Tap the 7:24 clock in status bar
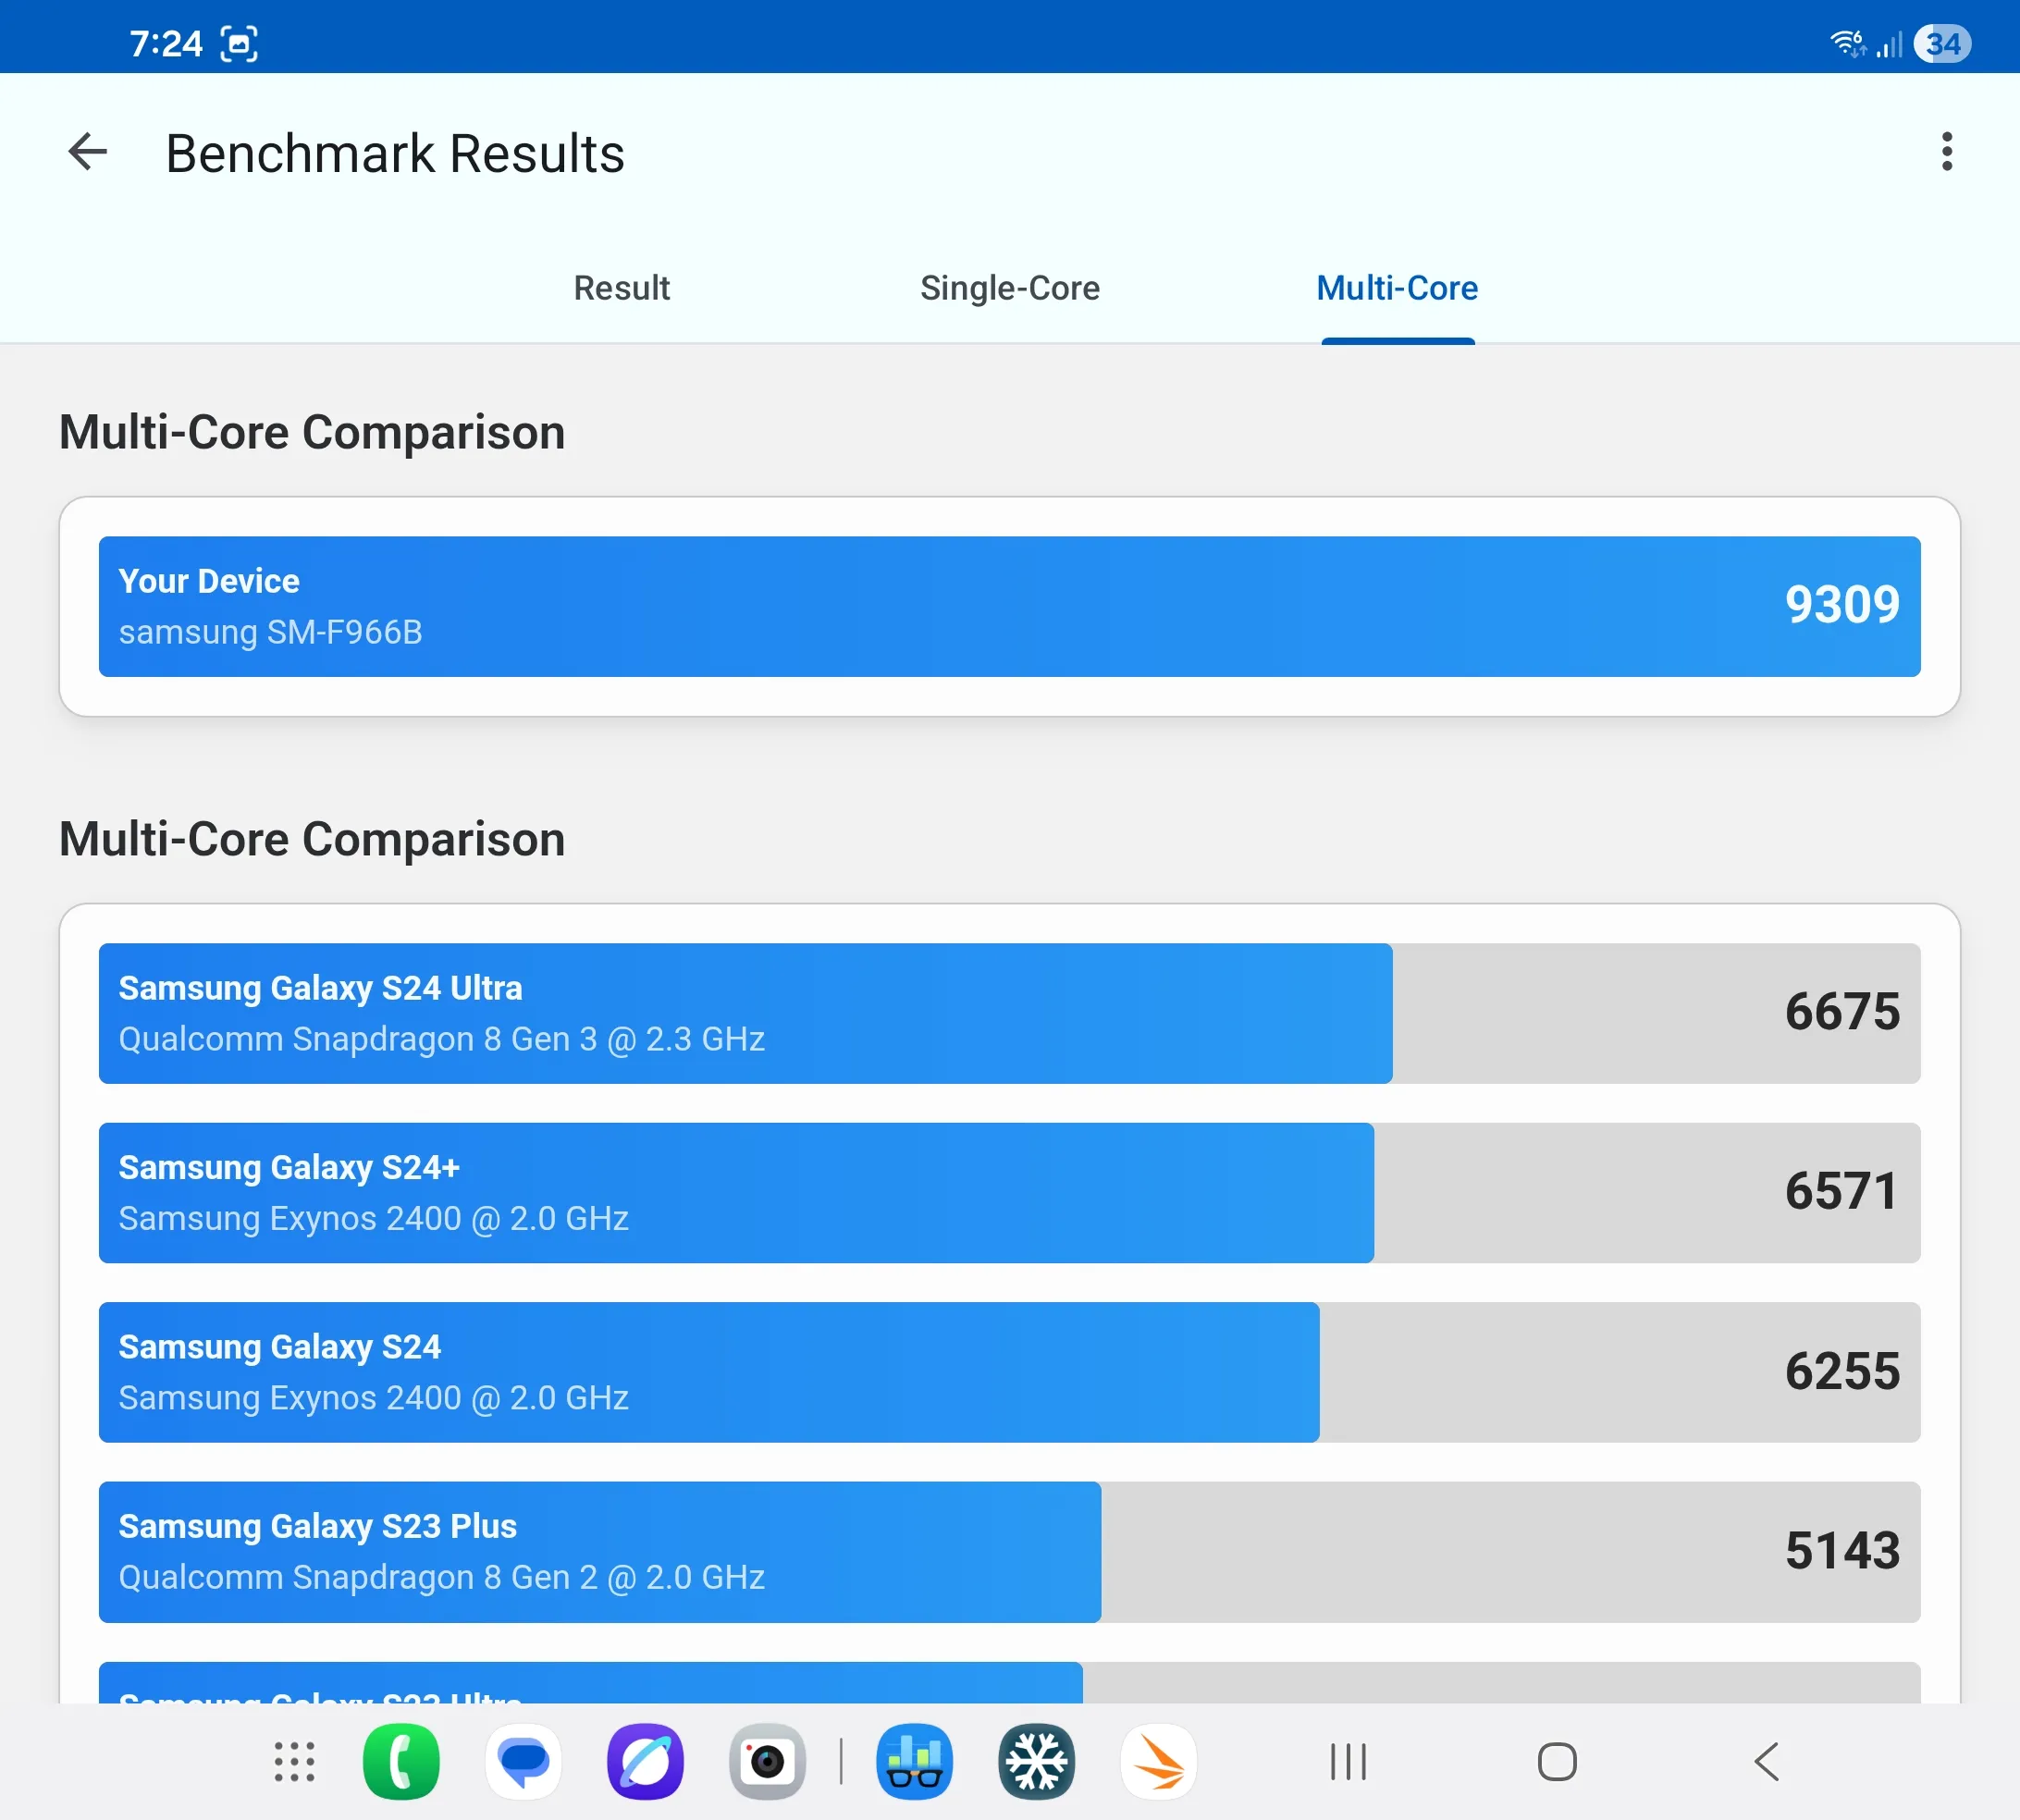The height and width of the screenshot is (1820, 2020). (165, 43)
